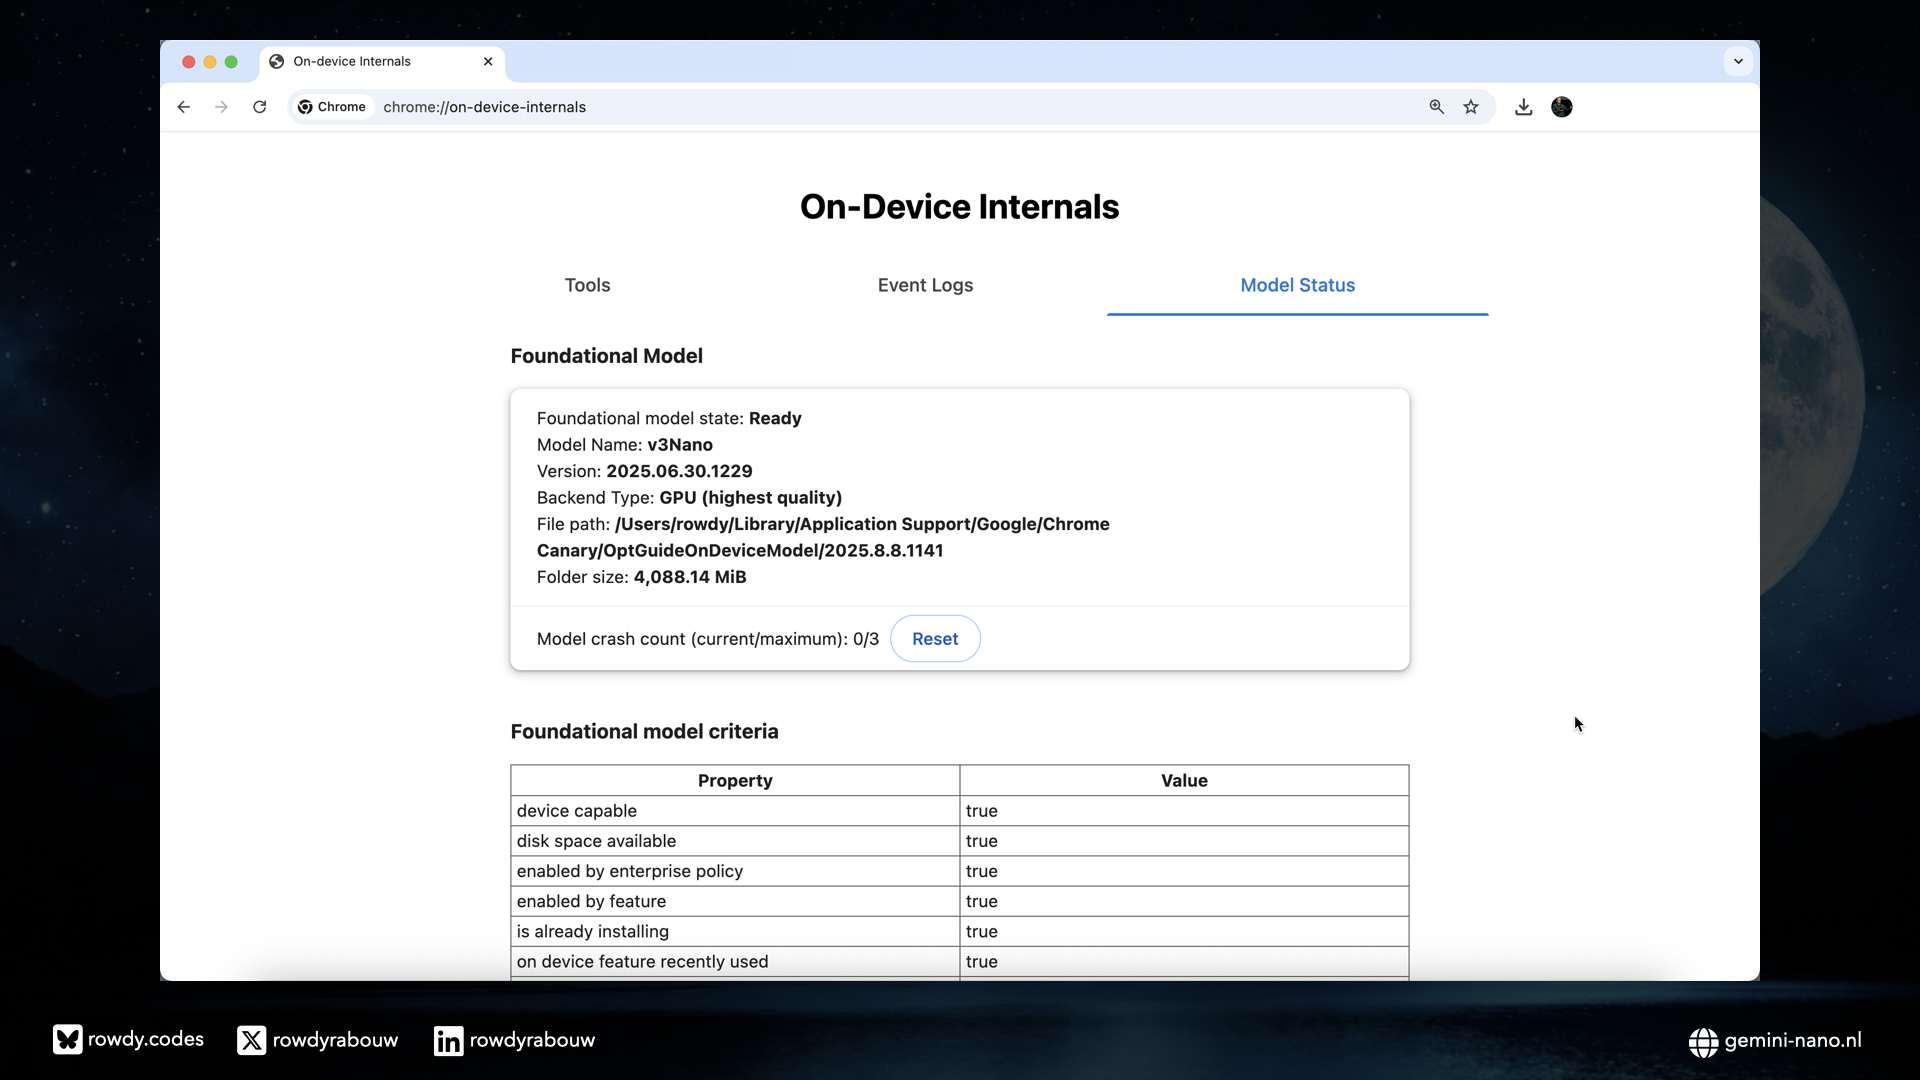Bookmark page with the star icon

pyautogui.click(x=1471, y=107)
